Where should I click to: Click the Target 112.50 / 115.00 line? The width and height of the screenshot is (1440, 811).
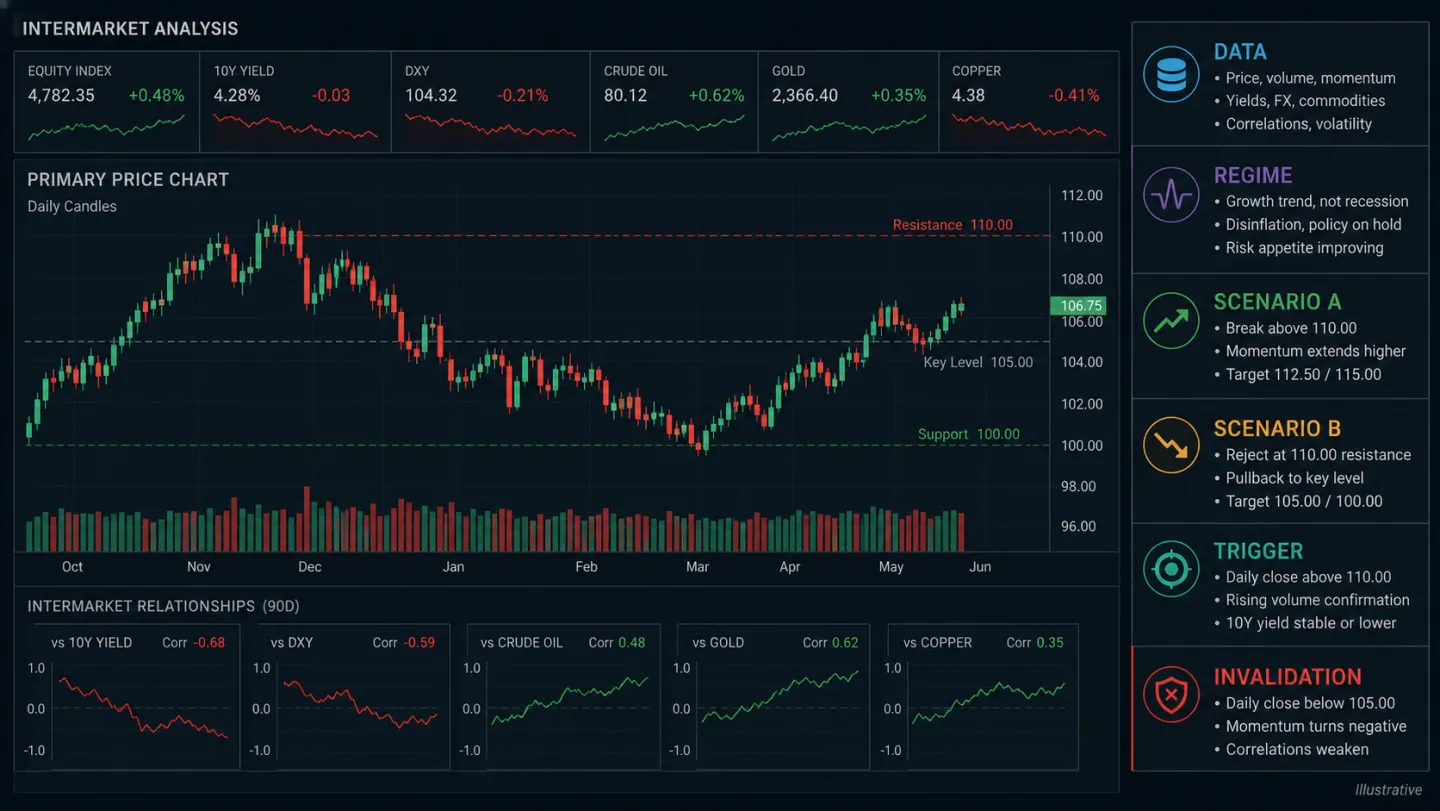pyautogui.click(x=1303, y=374)
